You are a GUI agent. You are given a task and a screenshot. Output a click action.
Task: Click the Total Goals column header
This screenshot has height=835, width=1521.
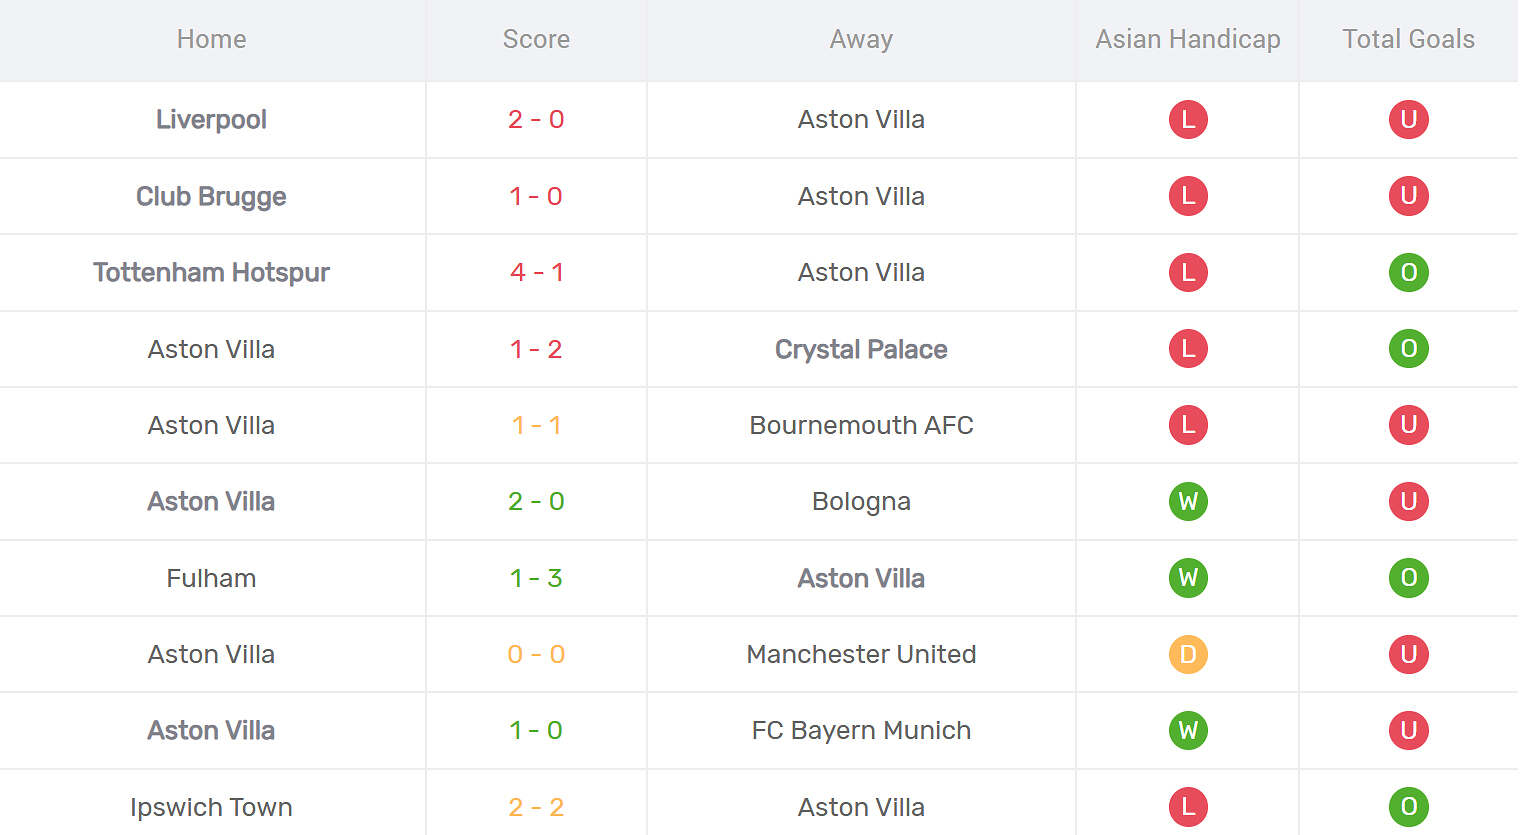tap(1408, 39)
